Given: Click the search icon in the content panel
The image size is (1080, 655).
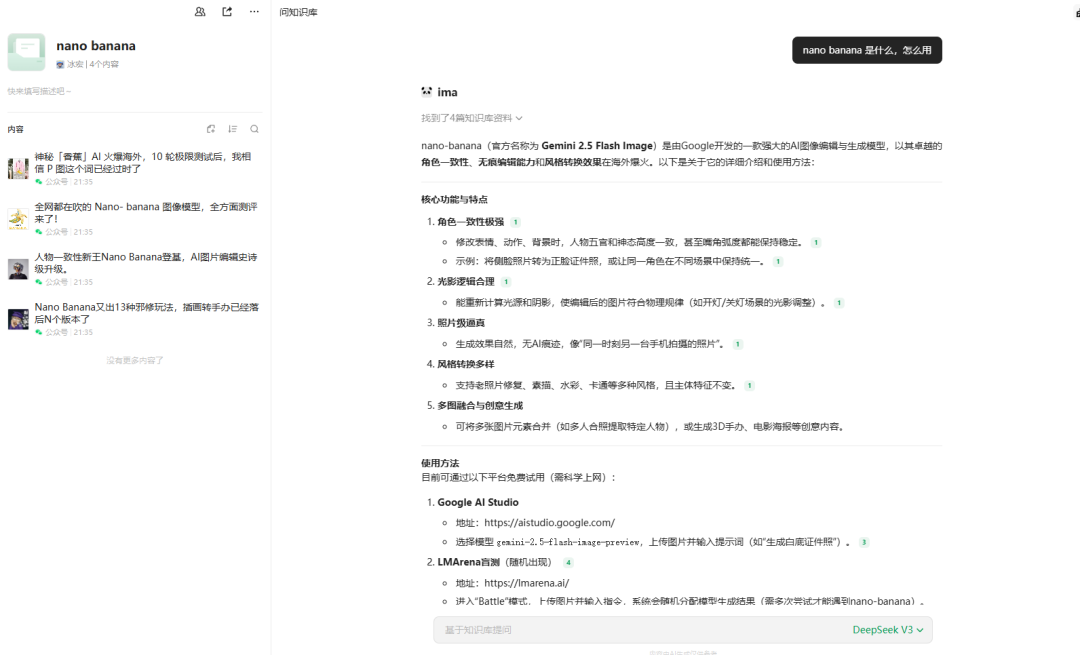Looking at the screenshot, I should 254,129.
